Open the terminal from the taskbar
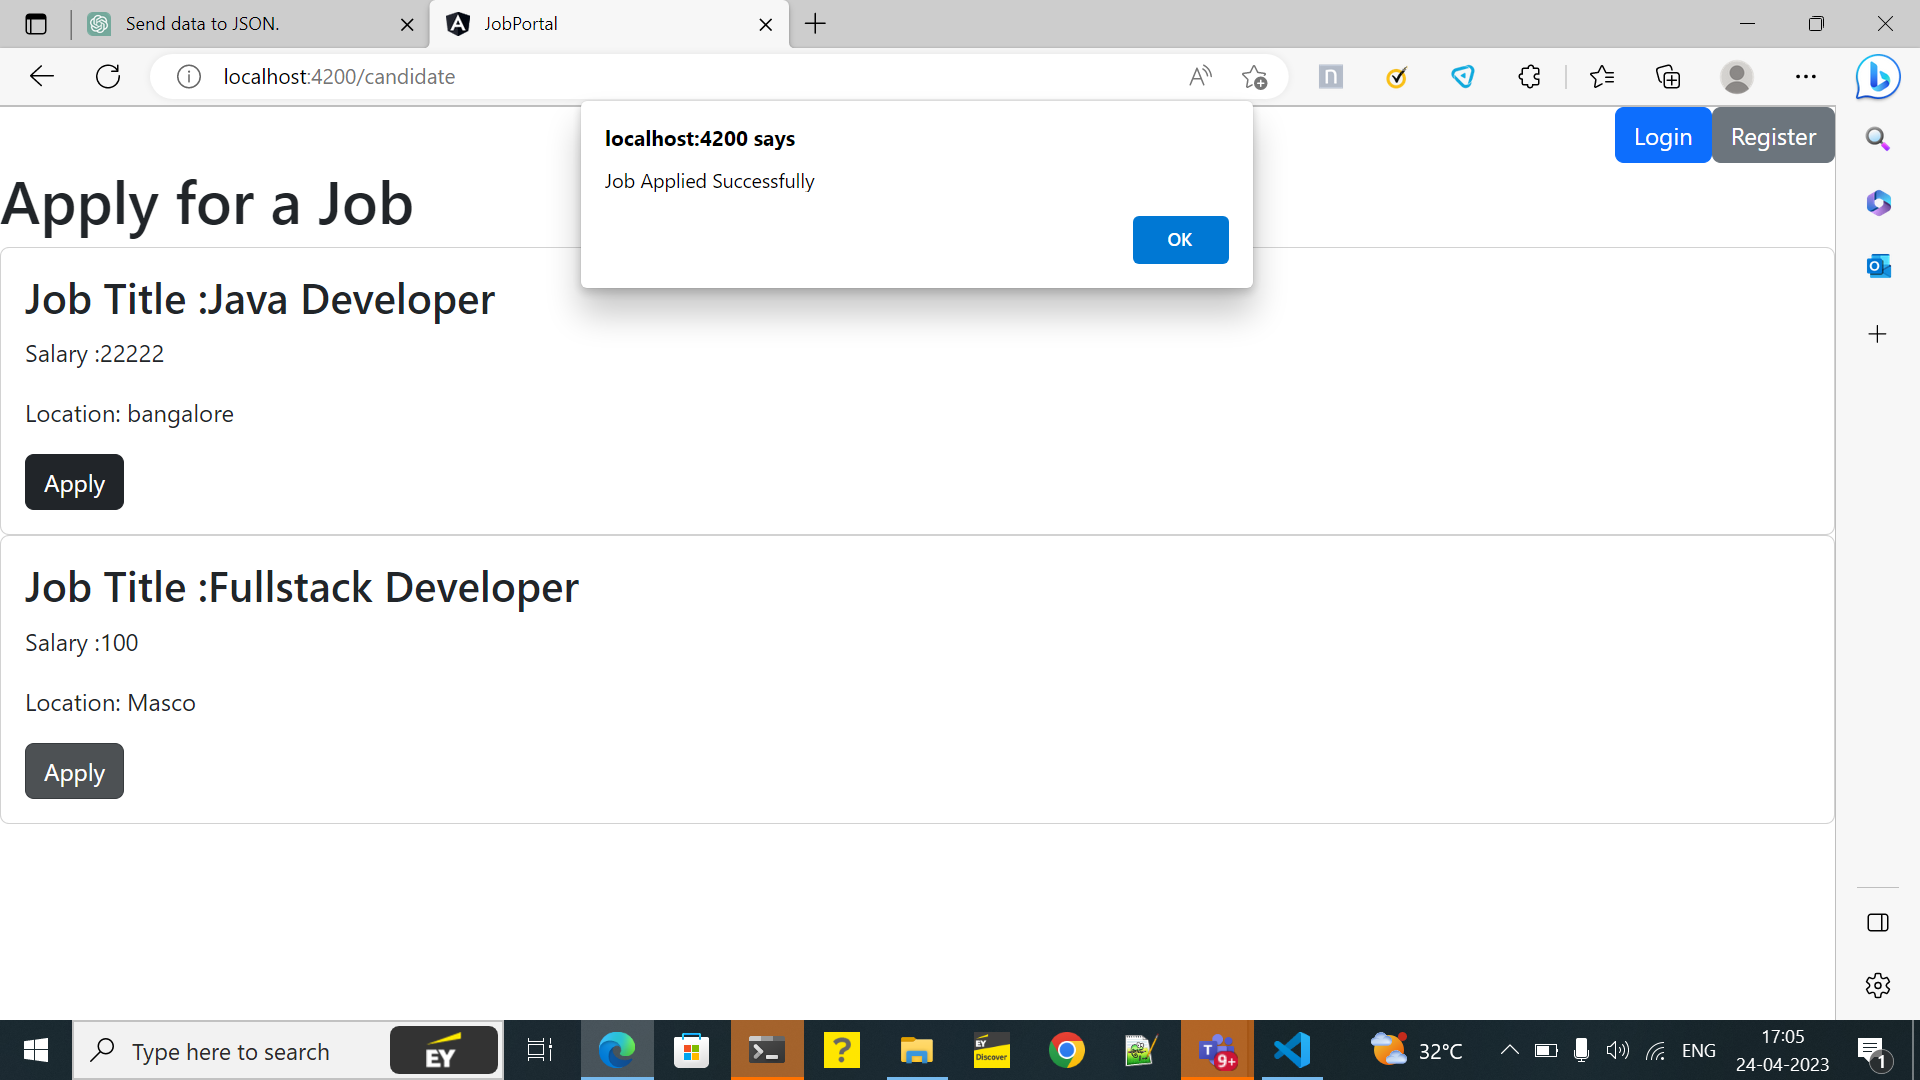Viewport: 1920px width, 1080px height. coord(766,1050)
